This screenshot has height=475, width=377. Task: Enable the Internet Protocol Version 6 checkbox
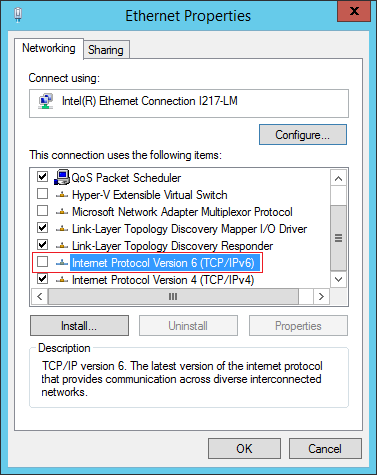[42, 262]
